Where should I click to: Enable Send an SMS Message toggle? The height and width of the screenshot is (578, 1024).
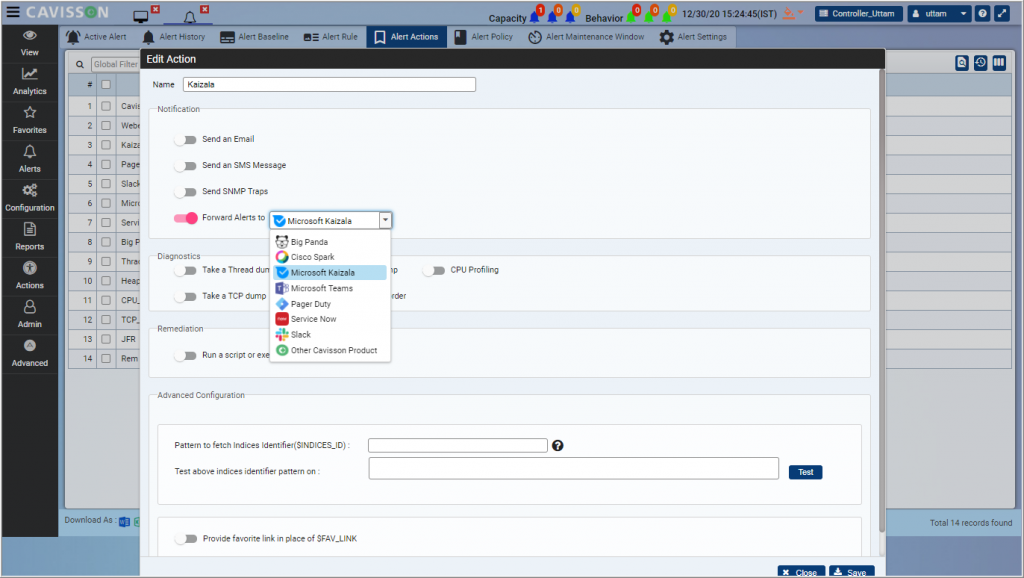coord(185,166)
